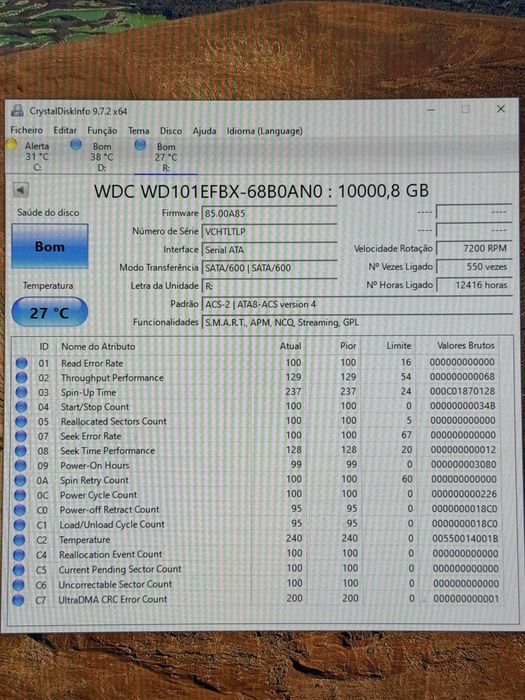Click status icon for Seek Error Rate
The image size is (525, 700).
(21, 436)
